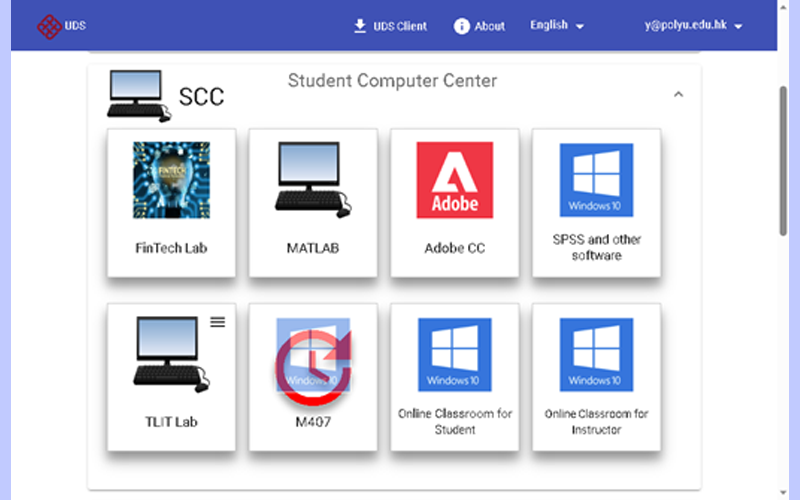Open Online Classroom for Student icon
The width and height of the screenshot is (800, 500).
pyautogui.click(x=454, y=356)
